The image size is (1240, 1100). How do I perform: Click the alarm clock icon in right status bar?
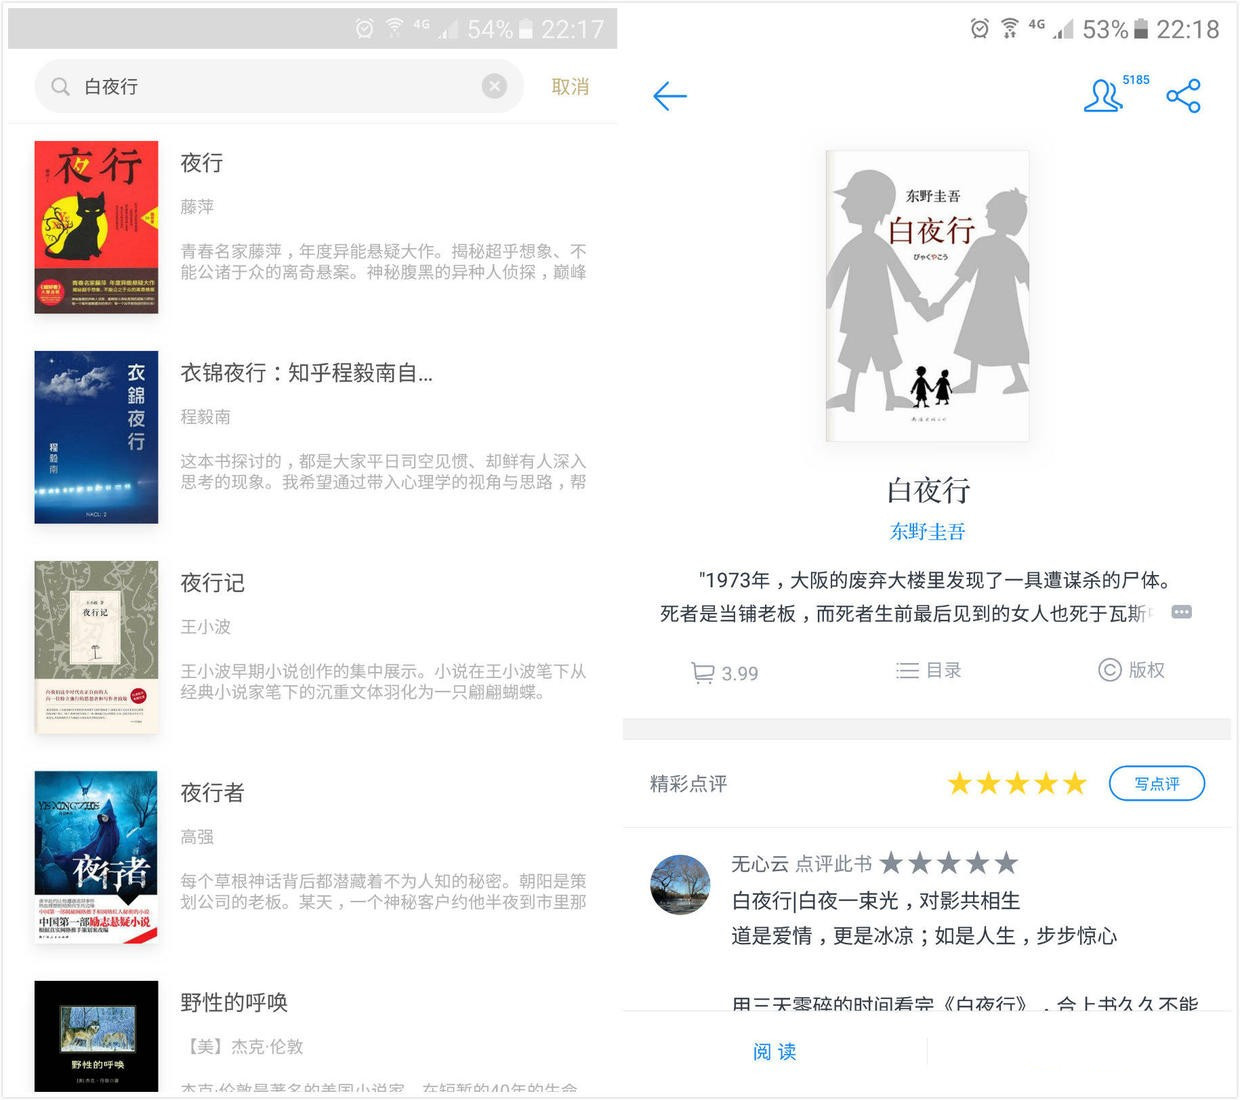point(980,29)
